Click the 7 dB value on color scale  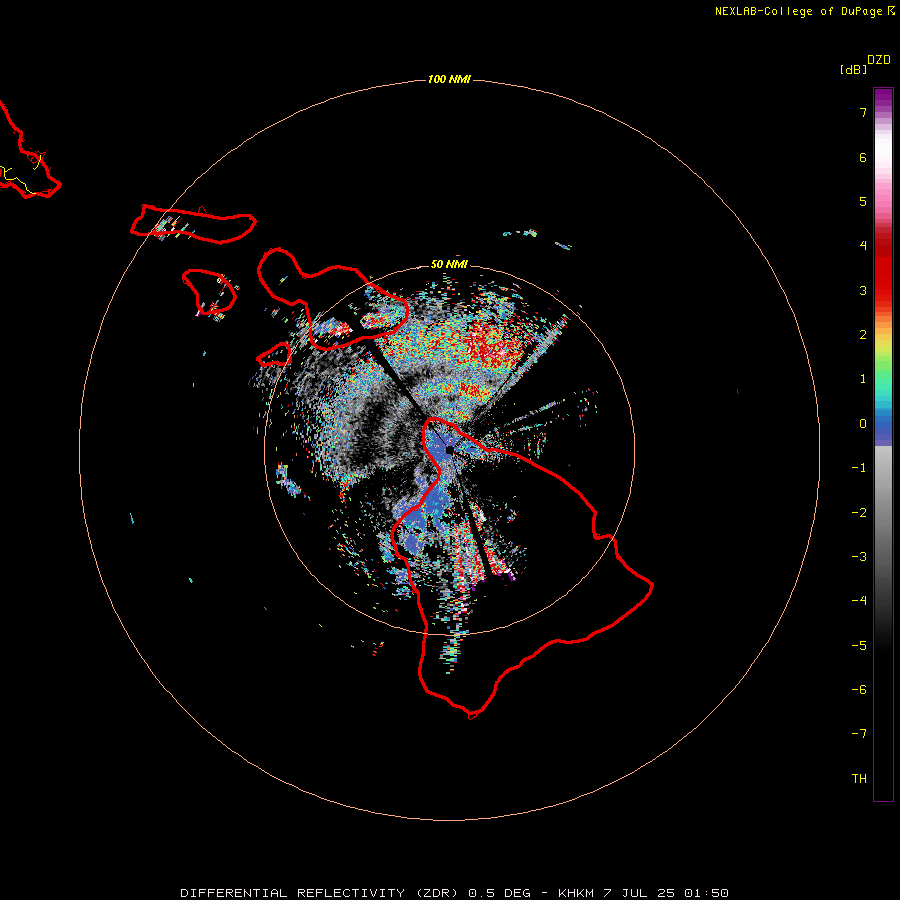pyautogui.click(x=863, y=112)
